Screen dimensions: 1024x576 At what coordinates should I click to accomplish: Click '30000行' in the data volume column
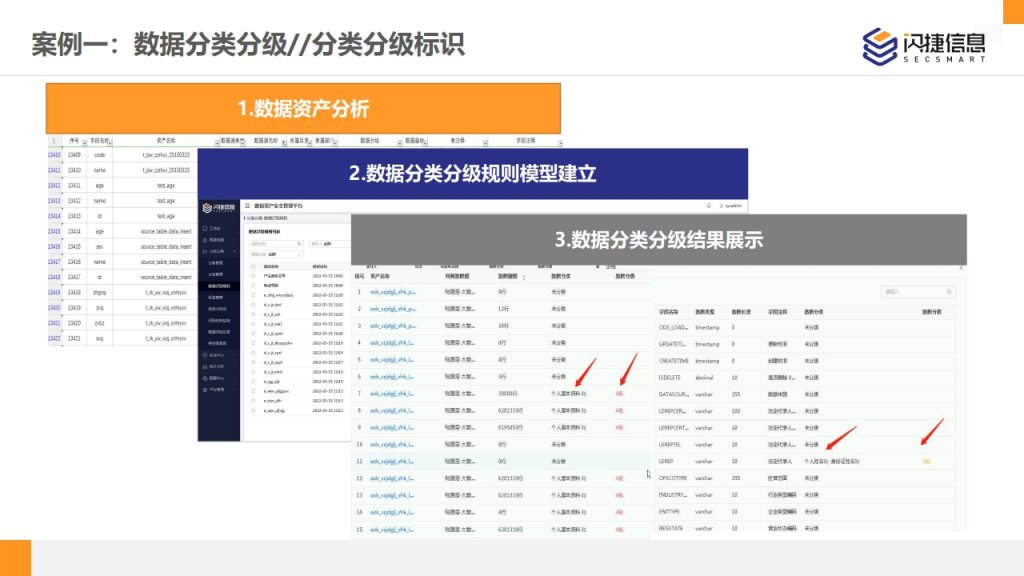(507, 394)
